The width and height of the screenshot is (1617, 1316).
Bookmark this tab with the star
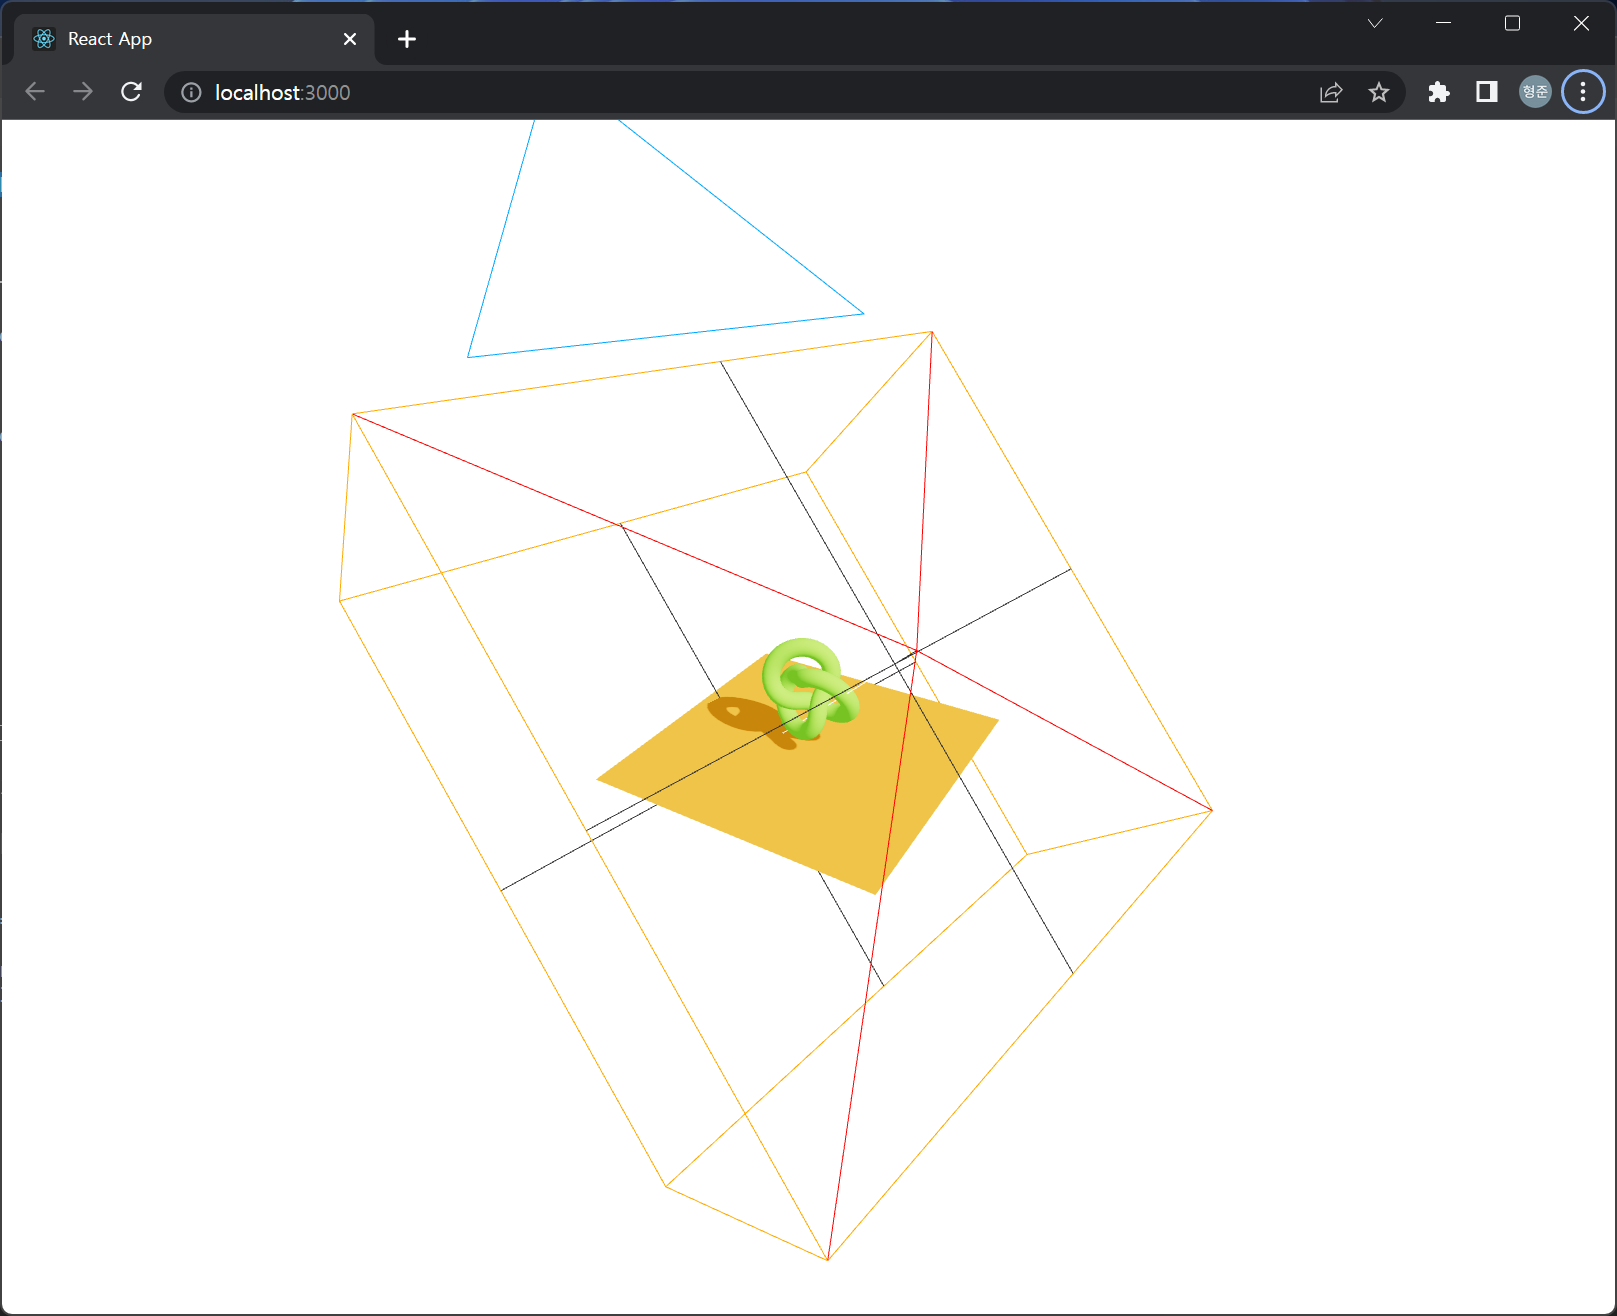1379,93
